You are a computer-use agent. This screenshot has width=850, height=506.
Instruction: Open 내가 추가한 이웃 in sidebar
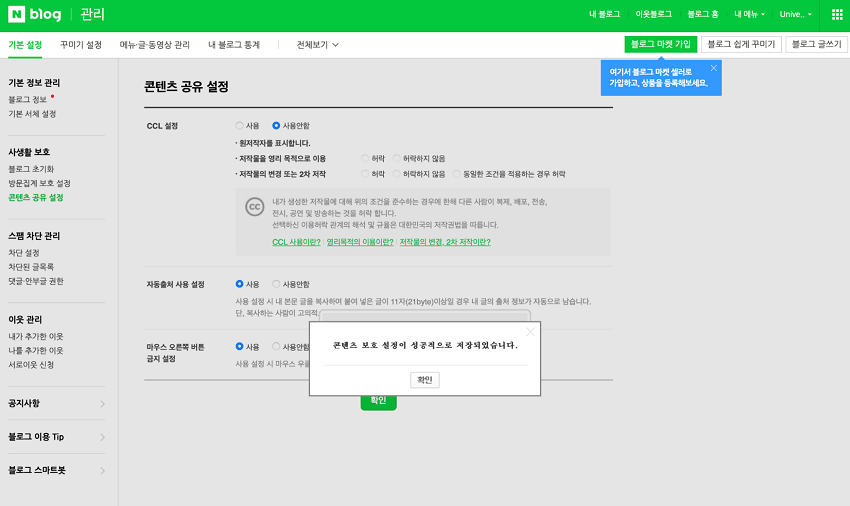(36, 336)
